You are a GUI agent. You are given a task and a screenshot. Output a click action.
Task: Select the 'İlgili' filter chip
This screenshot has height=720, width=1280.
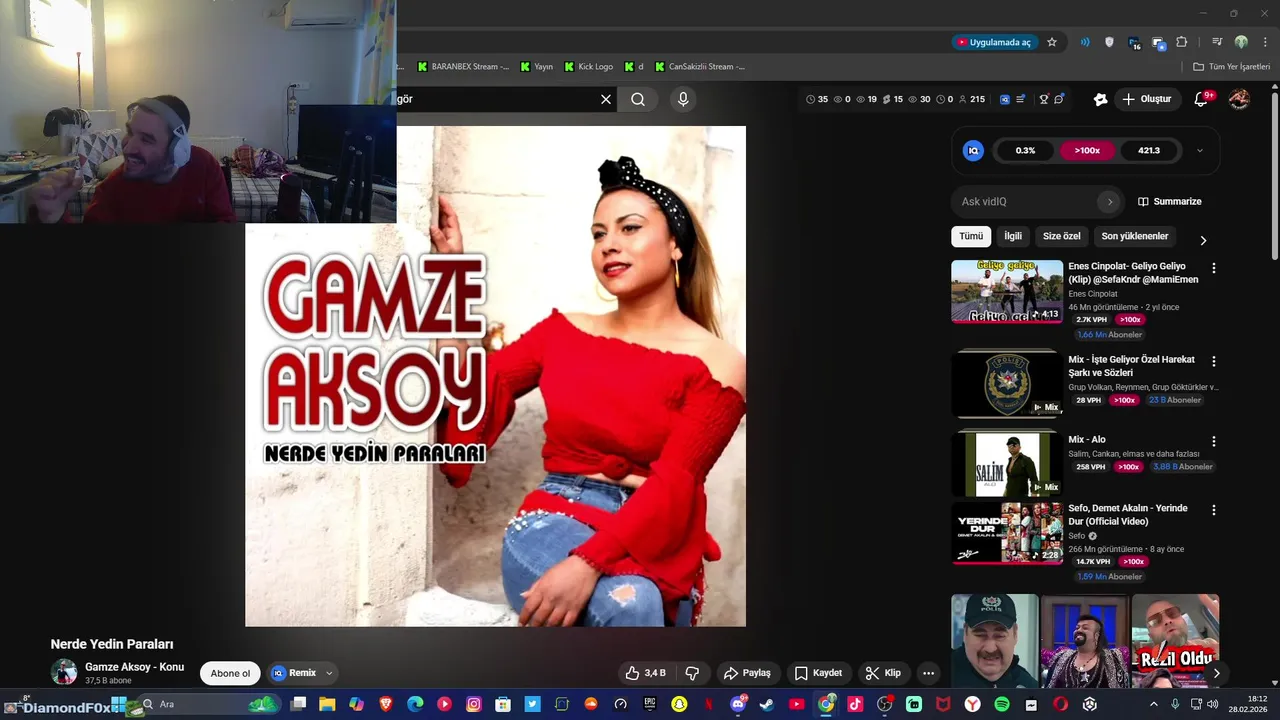1013,236
